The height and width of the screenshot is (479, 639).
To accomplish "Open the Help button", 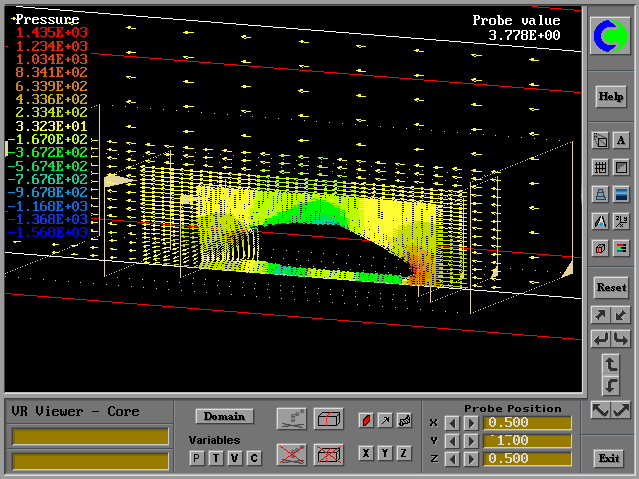I will [x=610, y=97].
